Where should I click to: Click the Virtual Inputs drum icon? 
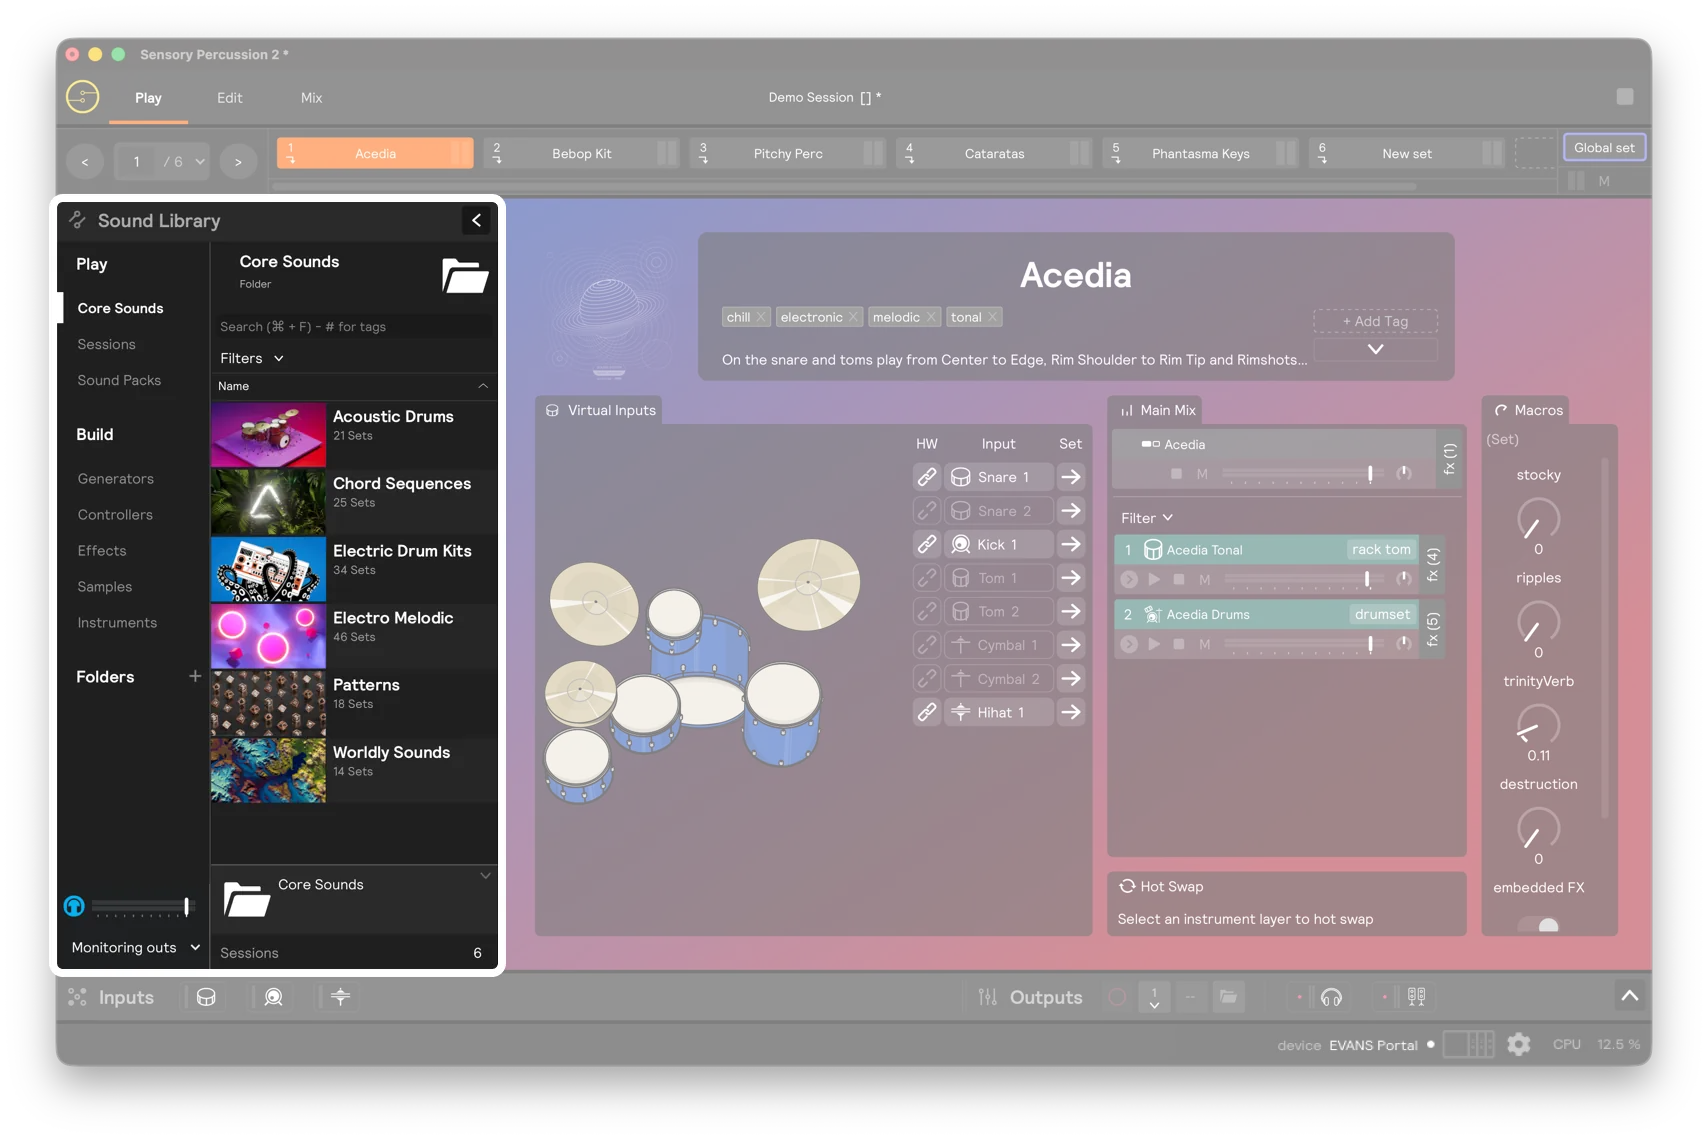point(551,410)
